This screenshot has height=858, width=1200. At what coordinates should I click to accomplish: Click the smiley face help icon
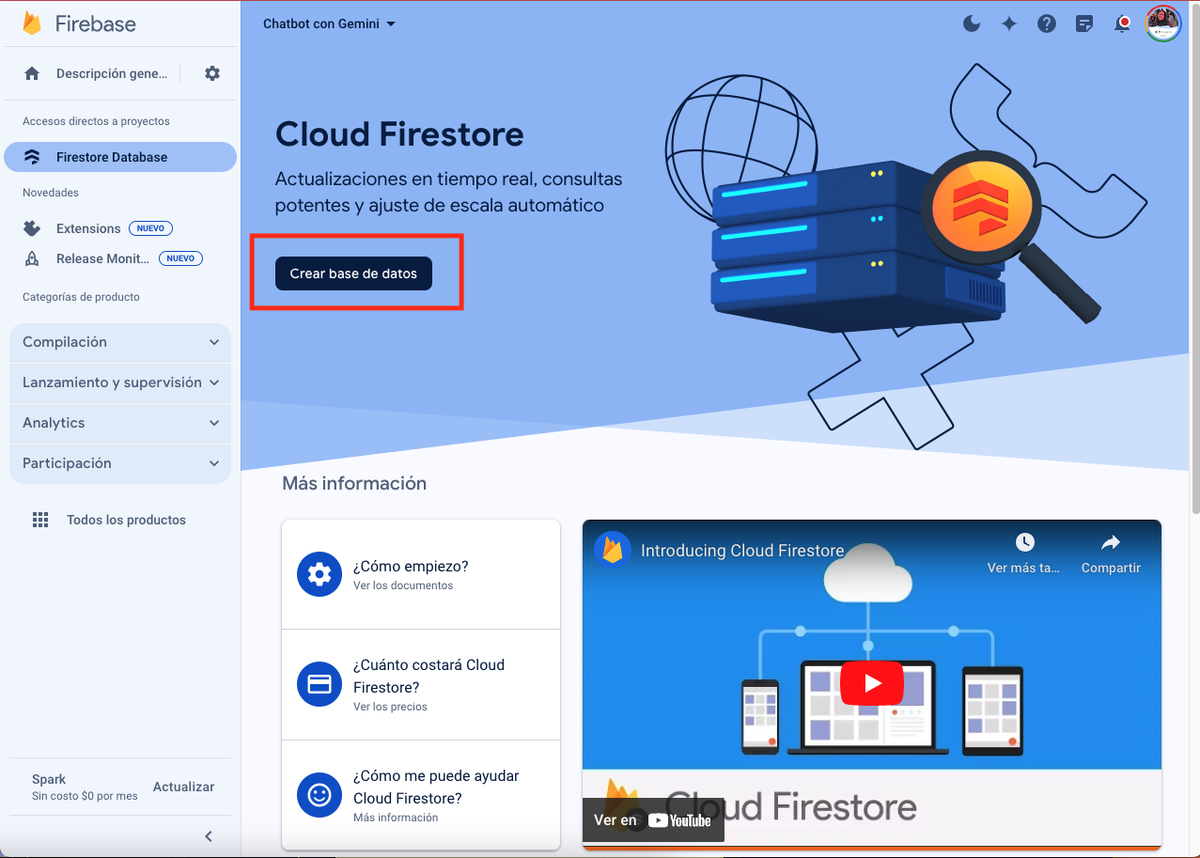point(319,795)
